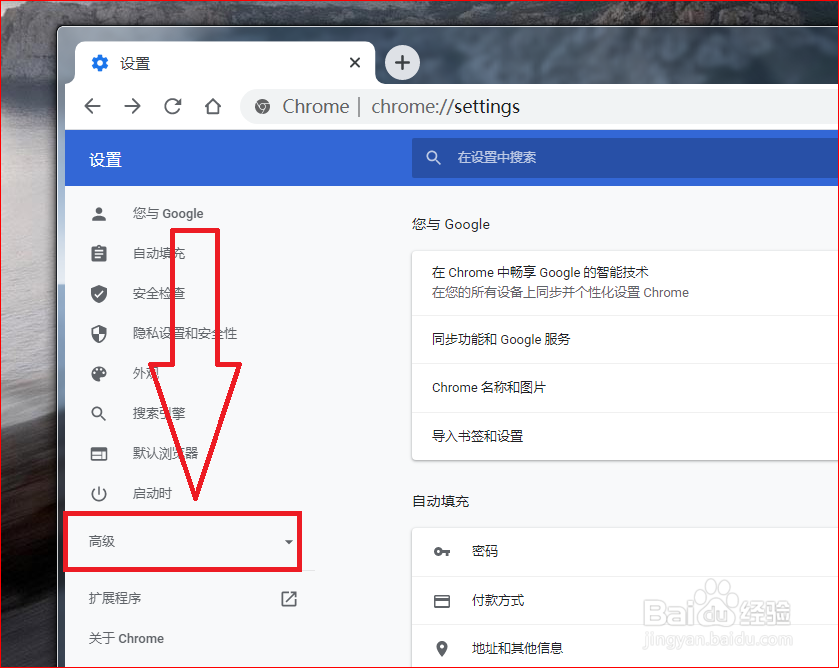
Task: Click the external link icon for 扩展程序
Action: click(x=289, y=598)
